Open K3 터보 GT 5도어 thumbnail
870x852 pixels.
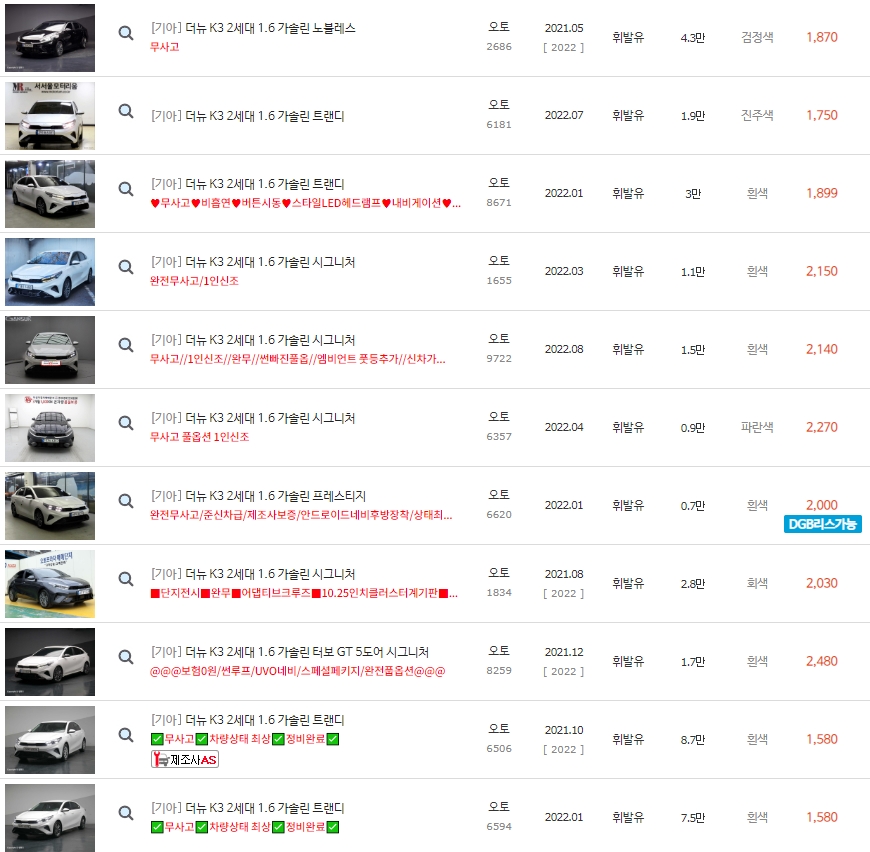50,662
